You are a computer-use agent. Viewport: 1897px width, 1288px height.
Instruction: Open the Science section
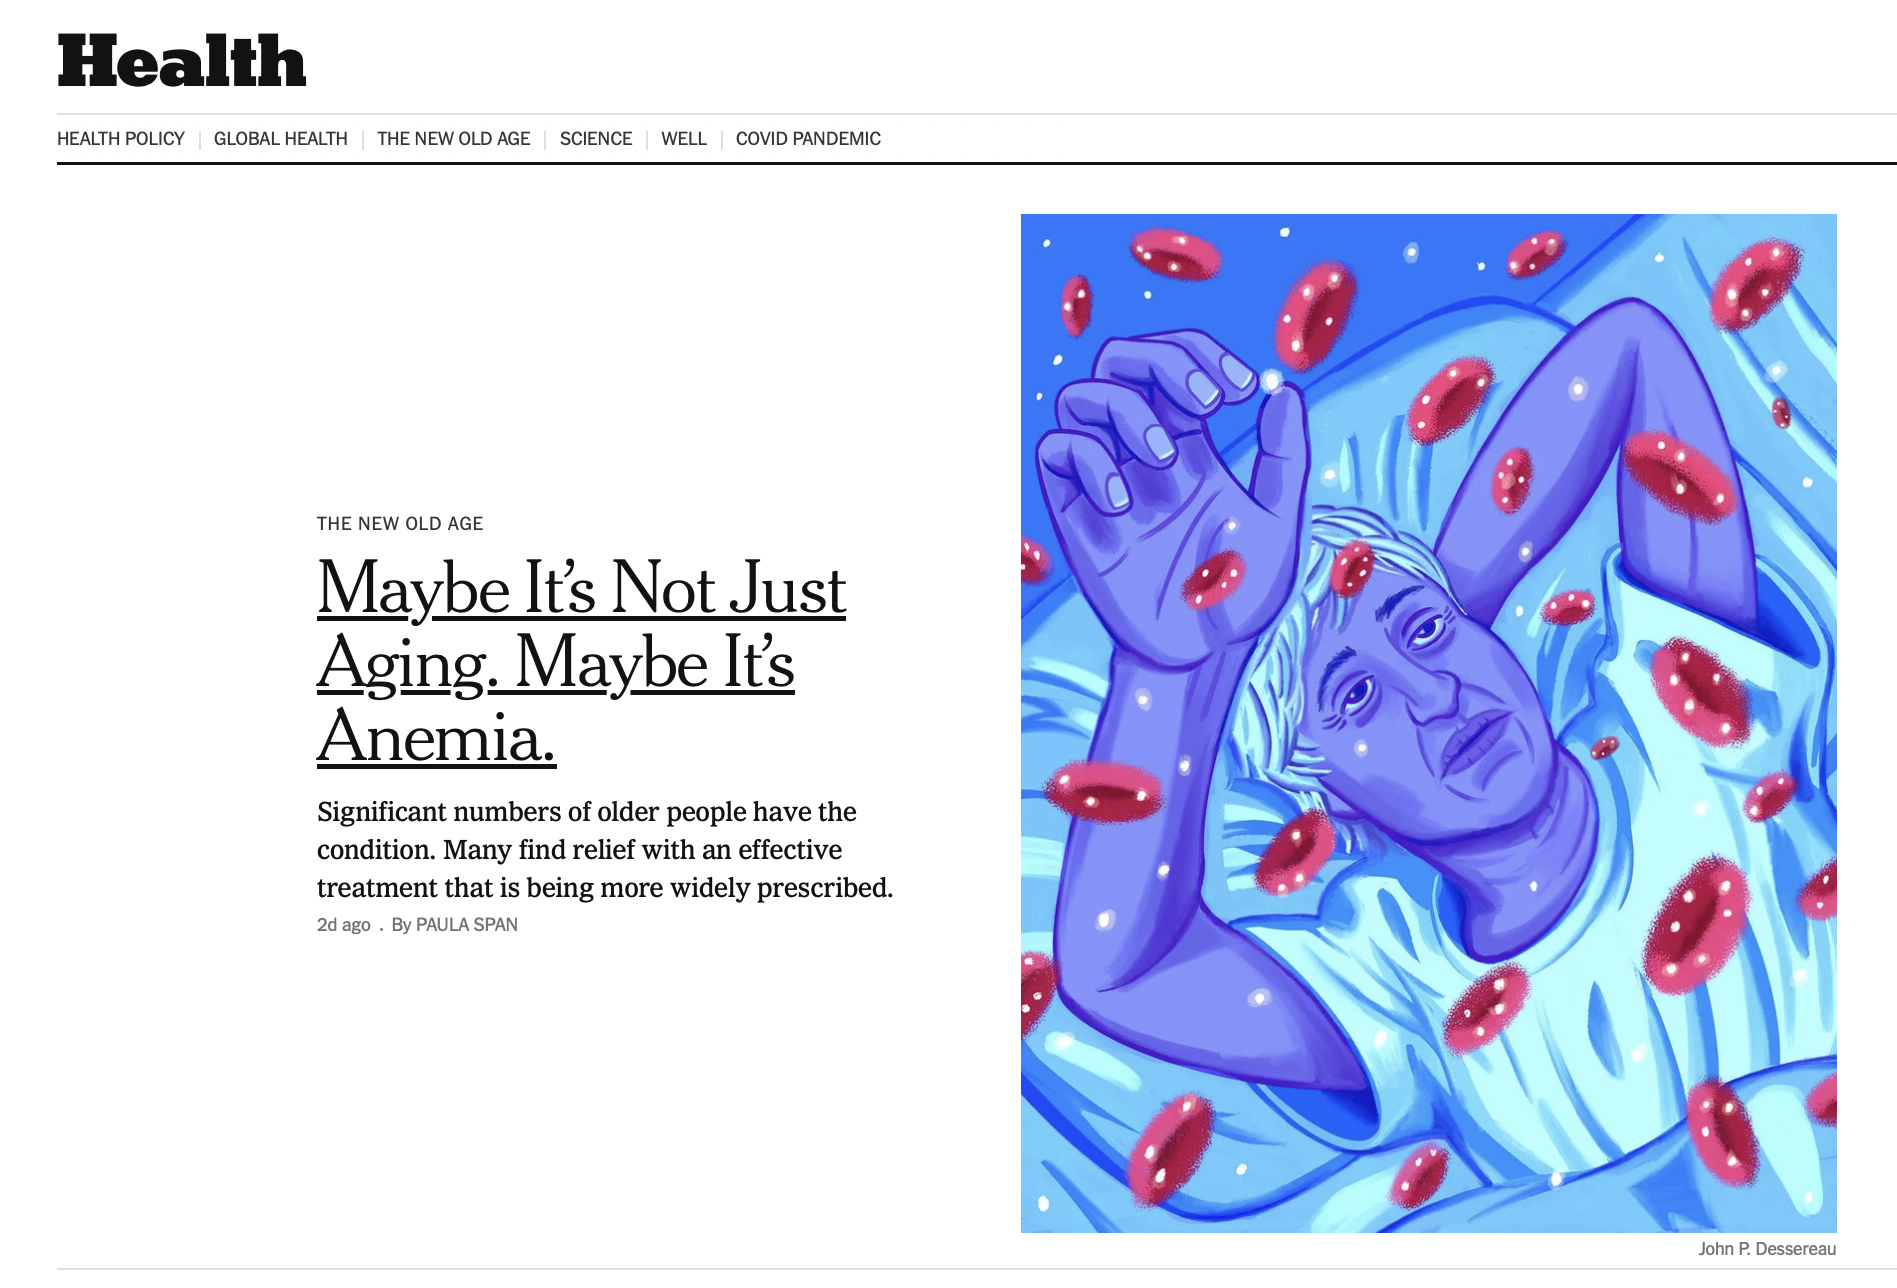click(x=596, y=139)
